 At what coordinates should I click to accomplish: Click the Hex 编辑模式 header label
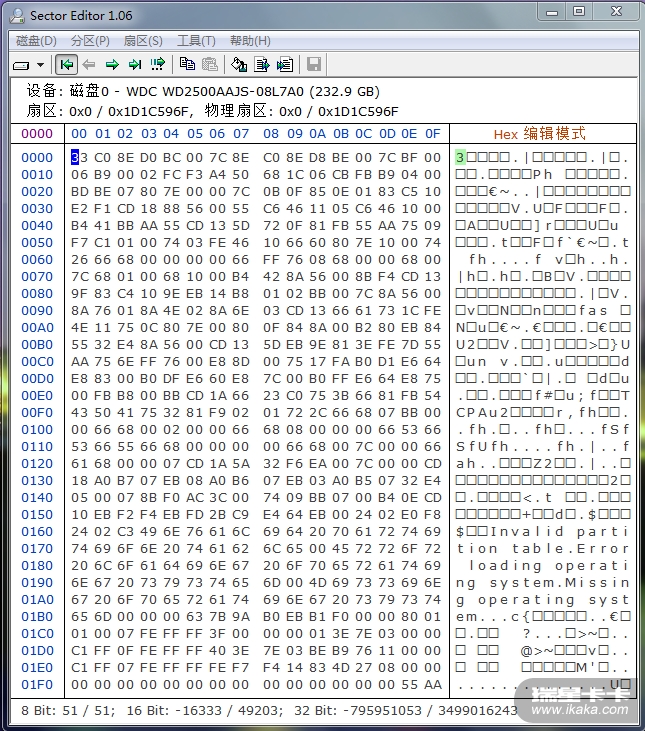tap(539, 134)
